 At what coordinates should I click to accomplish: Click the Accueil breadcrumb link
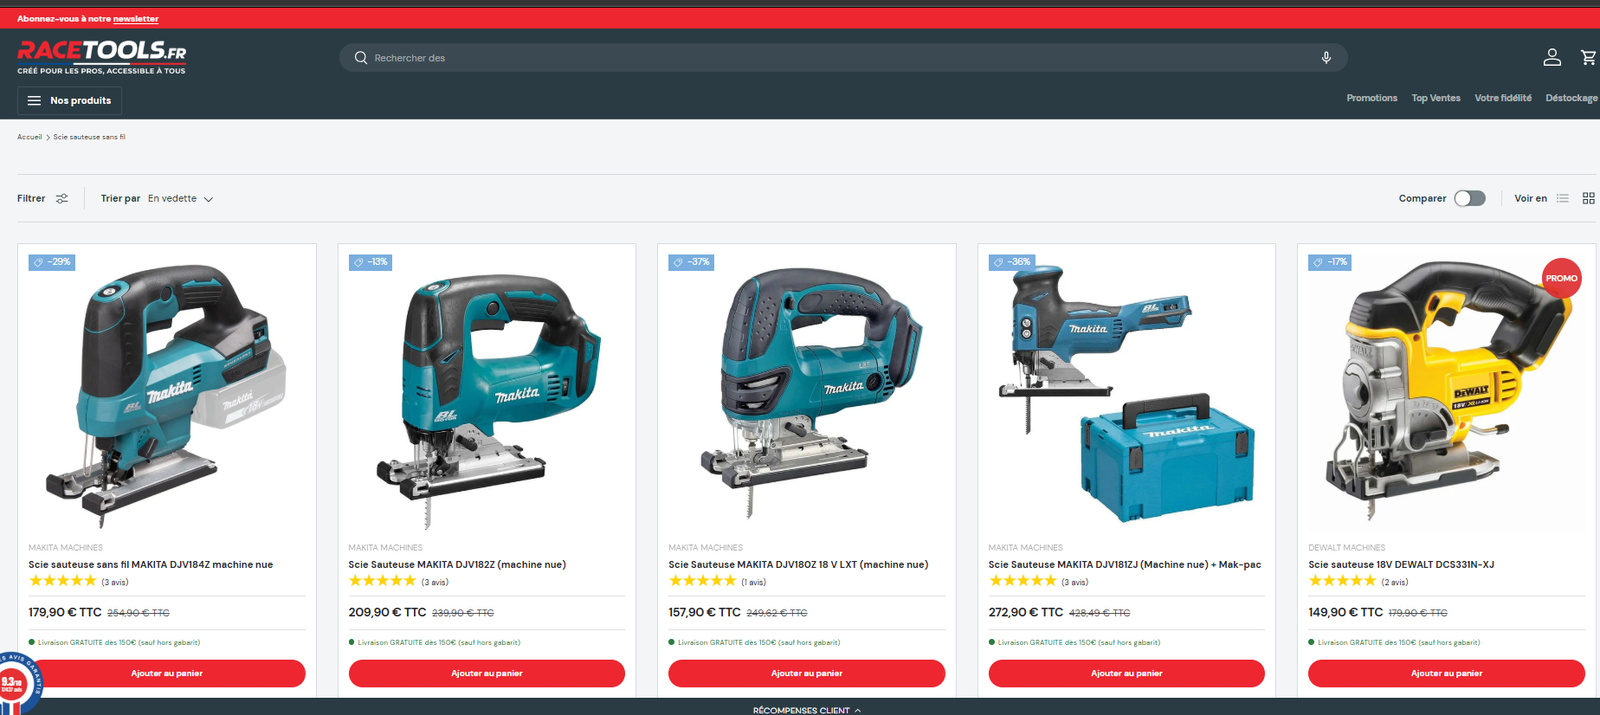pyautogui.click(x=29, y=137)
